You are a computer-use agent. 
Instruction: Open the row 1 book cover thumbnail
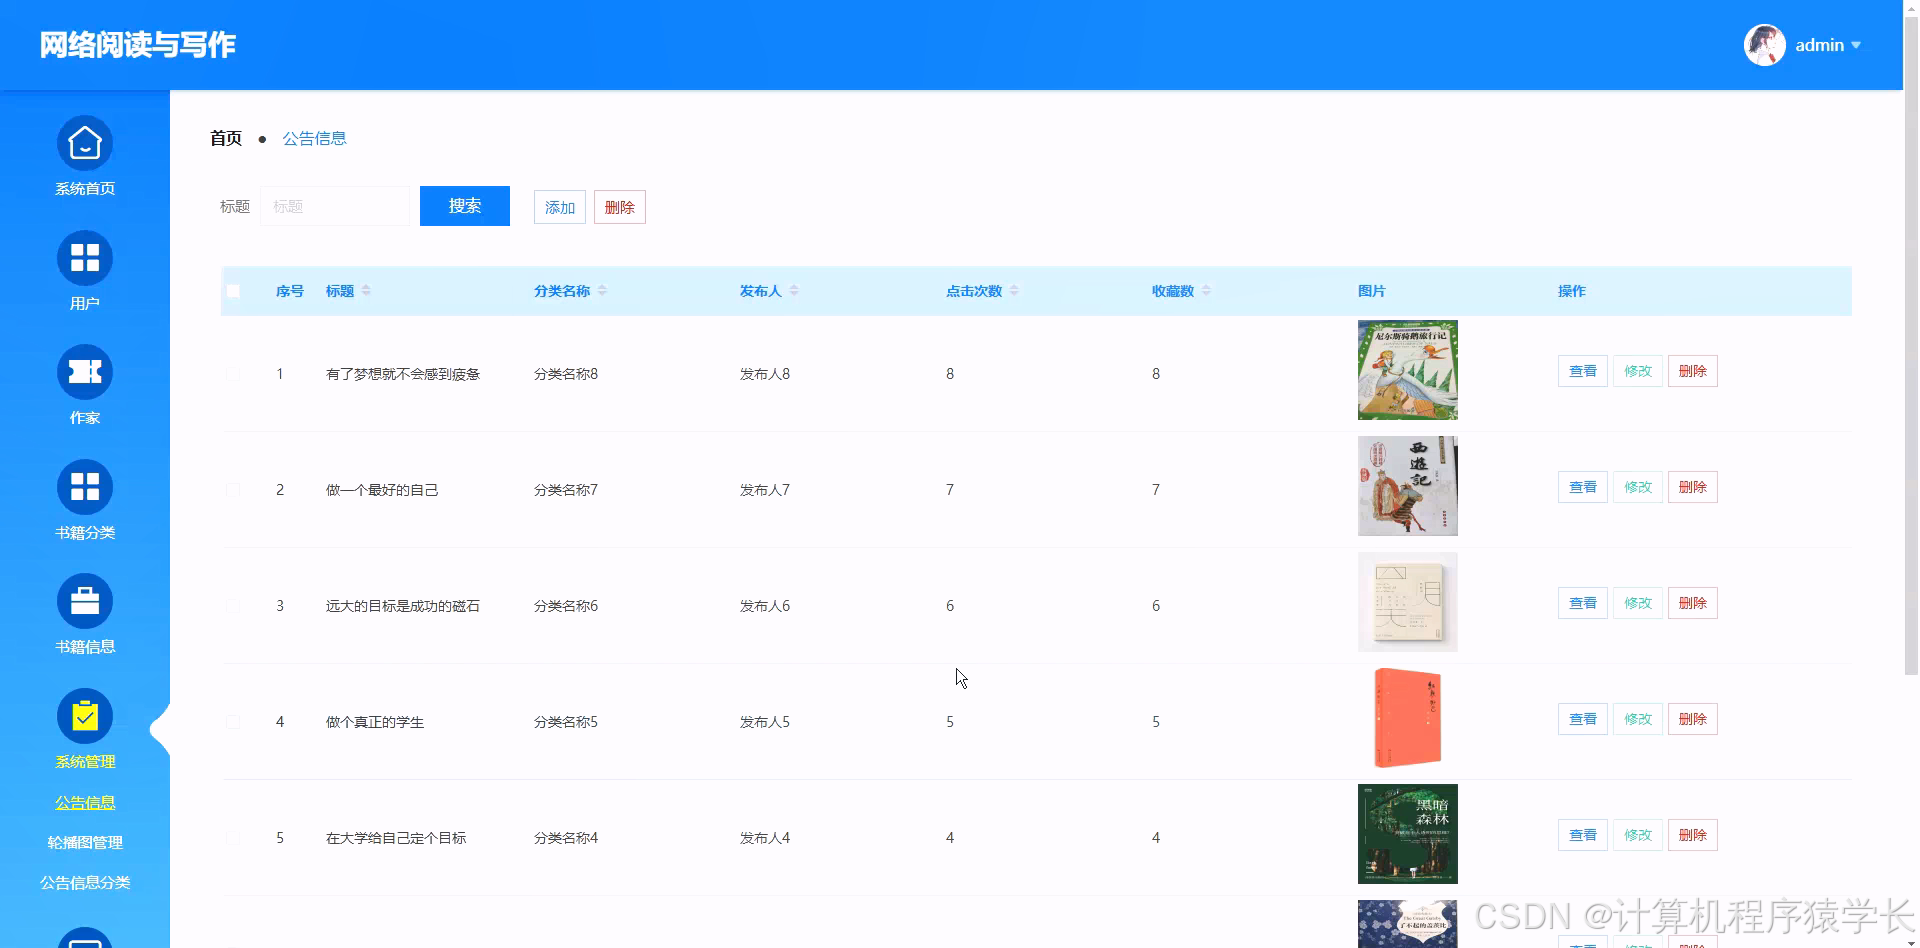click(1408, 370)
